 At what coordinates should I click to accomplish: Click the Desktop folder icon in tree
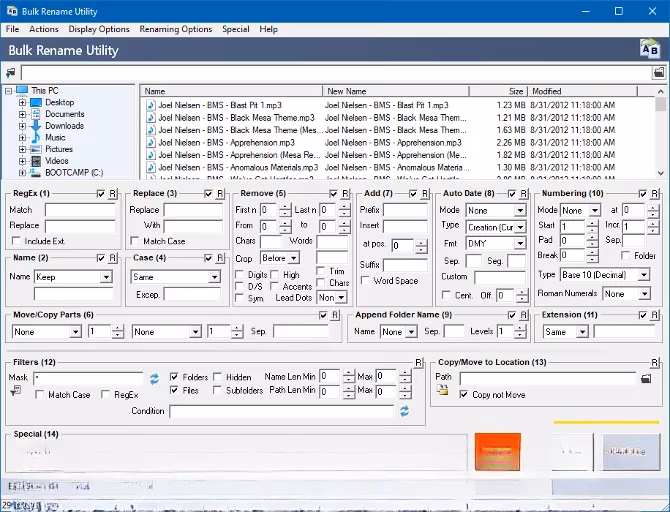(36, 103)
